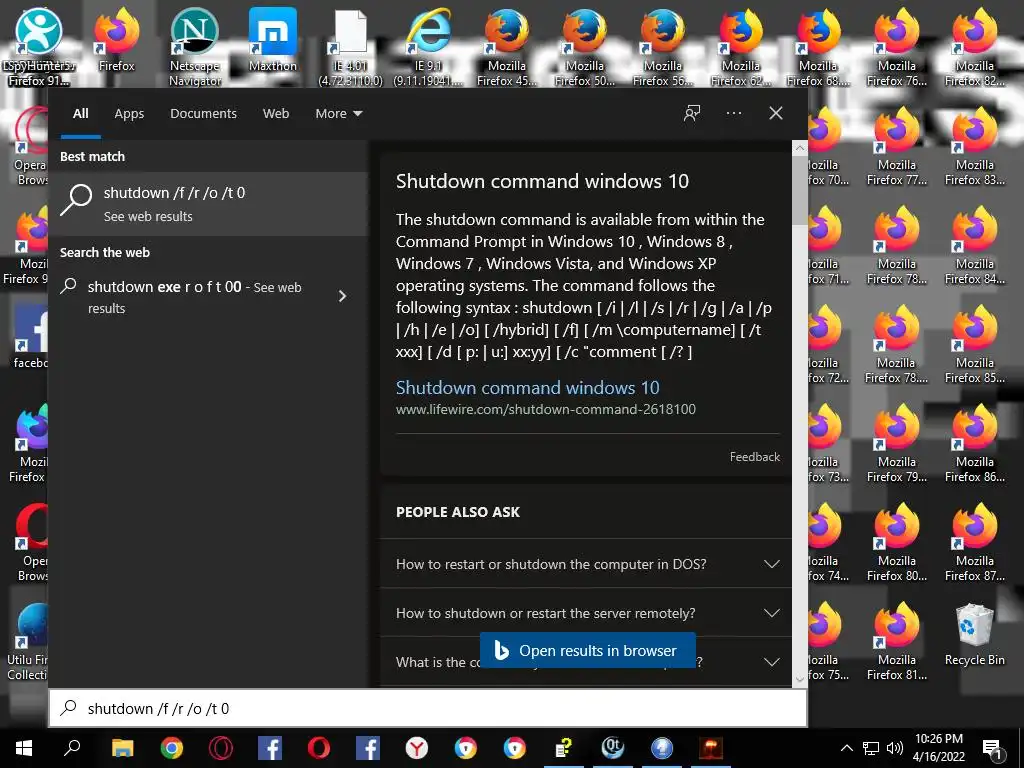
Task: Open Google Chrome from the taskbar
Action: pos(172,748)
